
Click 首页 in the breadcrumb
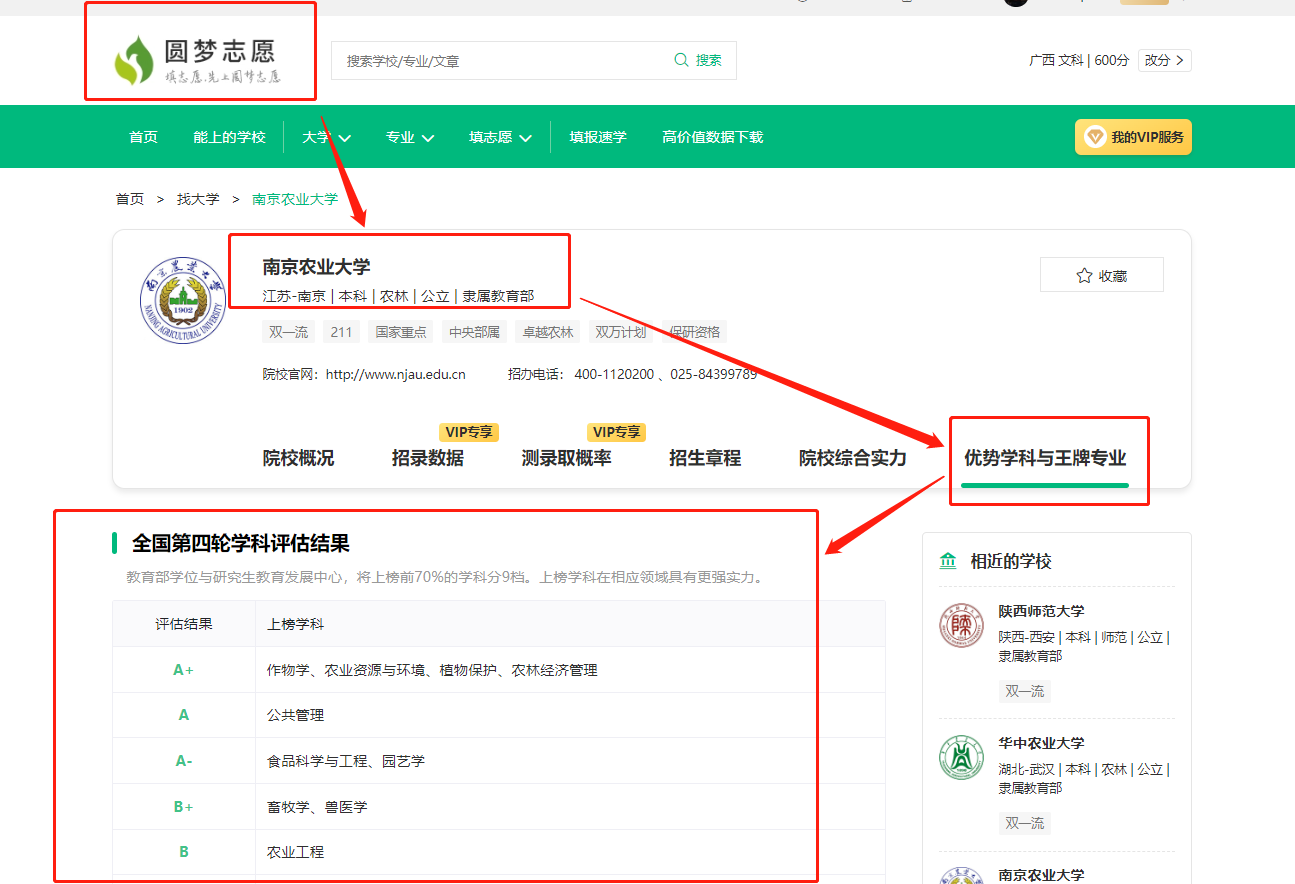130,199
